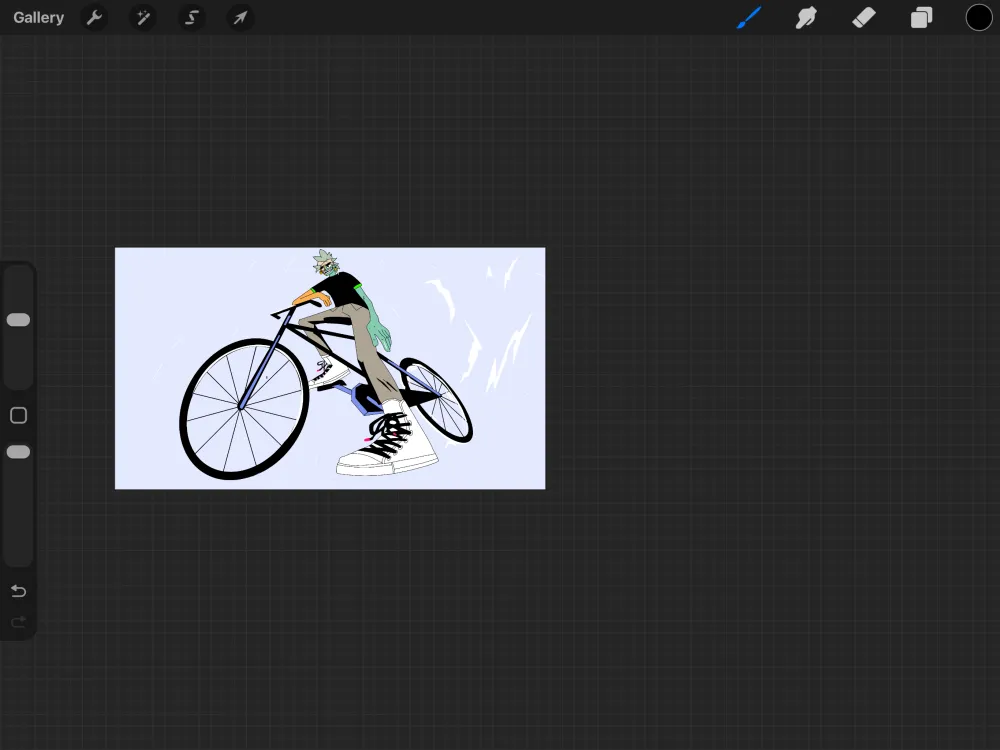Open the active color picker circle
The width and height of the screenshot is (1000, 750).
(978, 17)
